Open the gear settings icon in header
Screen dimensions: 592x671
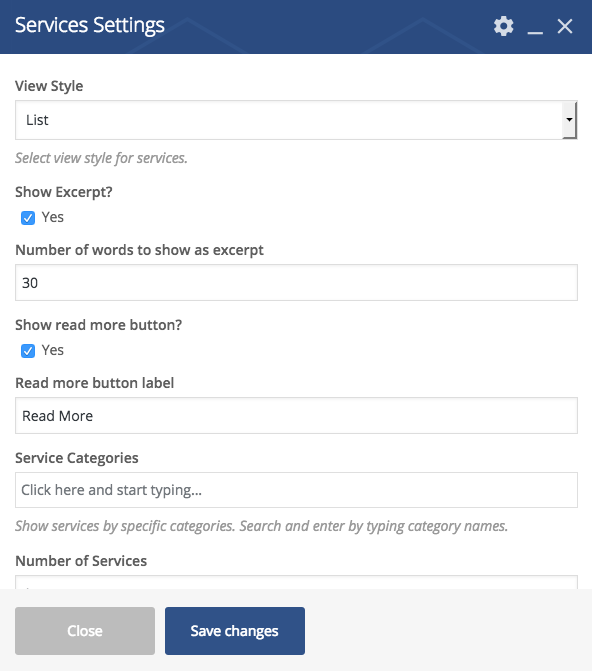click(503, 26)
